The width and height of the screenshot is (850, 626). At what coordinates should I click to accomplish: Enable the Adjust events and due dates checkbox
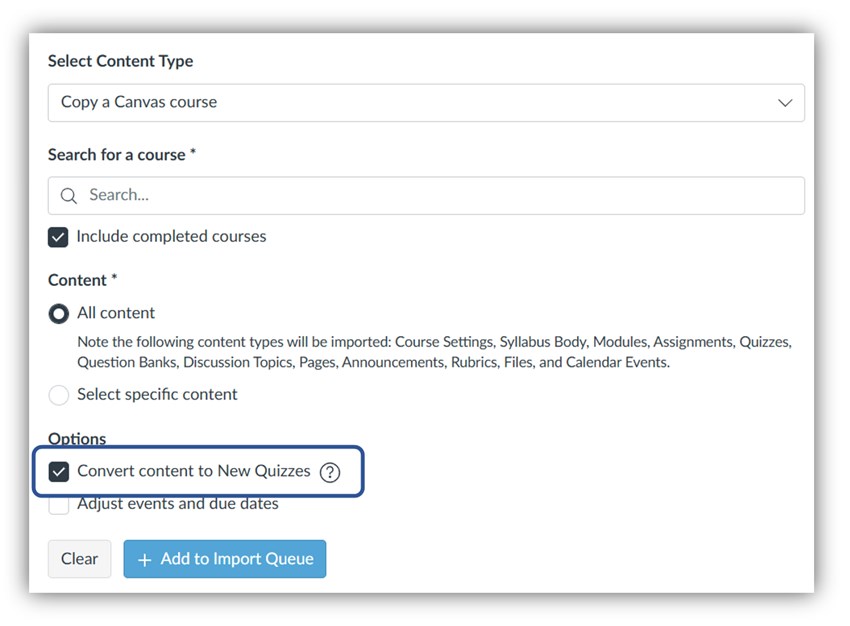point(59,504)
